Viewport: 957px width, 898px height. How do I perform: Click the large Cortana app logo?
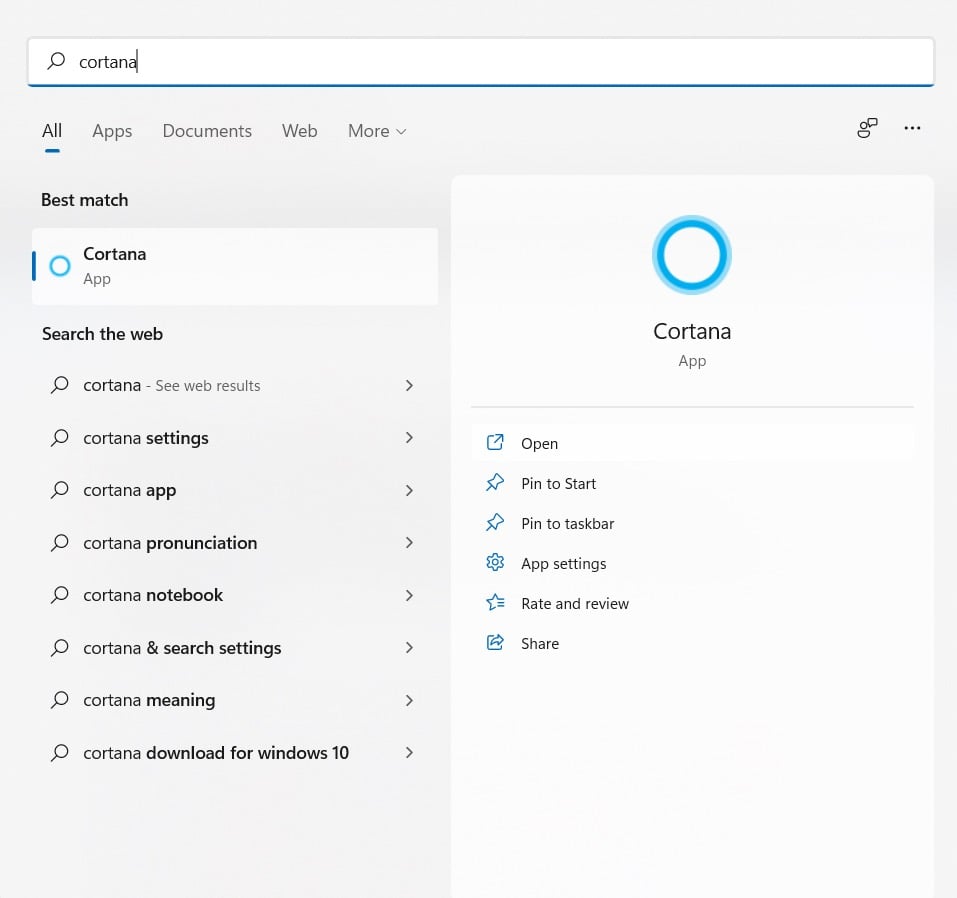pos(692,255)
